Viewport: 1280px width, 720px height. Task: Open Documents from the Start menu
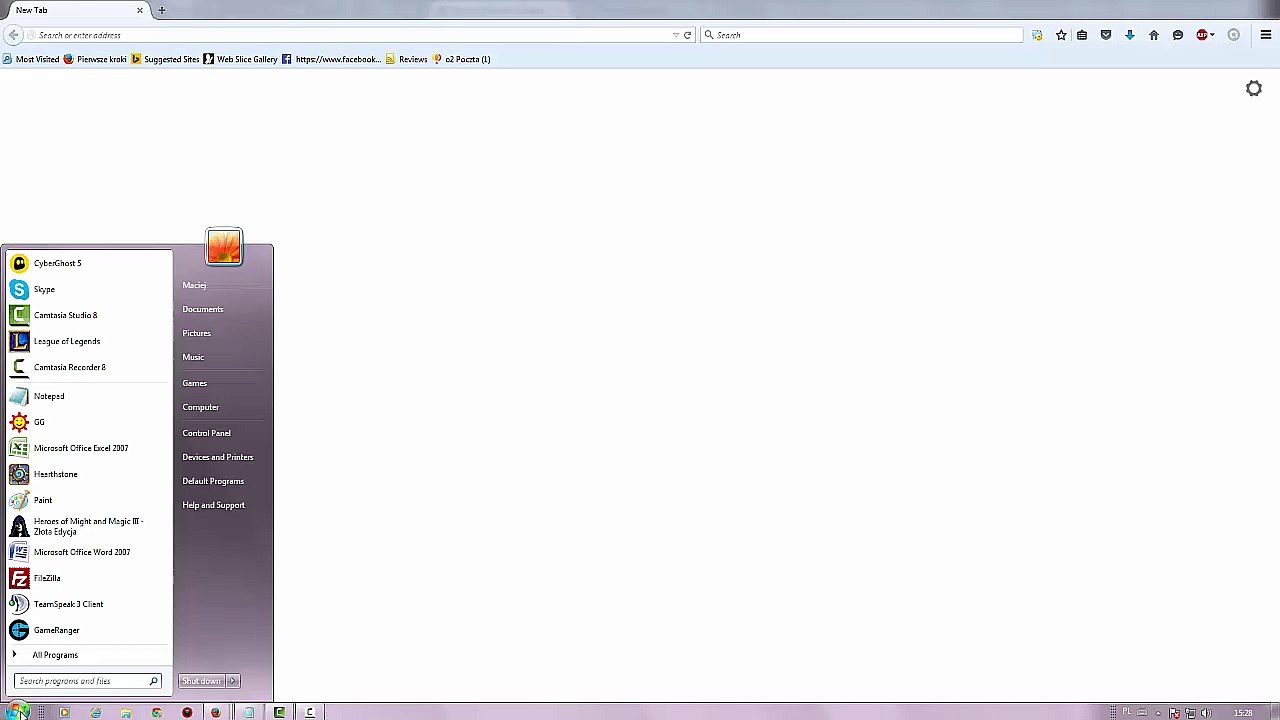203,309
